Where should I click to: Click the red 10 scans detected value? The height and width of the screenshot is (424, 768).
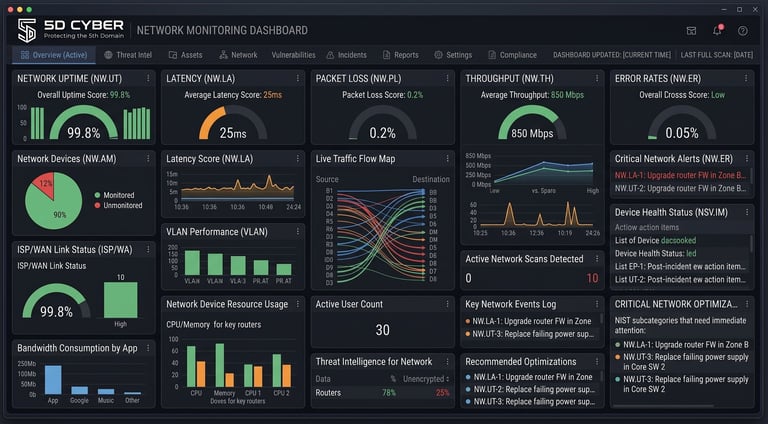pyautogui.click(x=593, y=279)
